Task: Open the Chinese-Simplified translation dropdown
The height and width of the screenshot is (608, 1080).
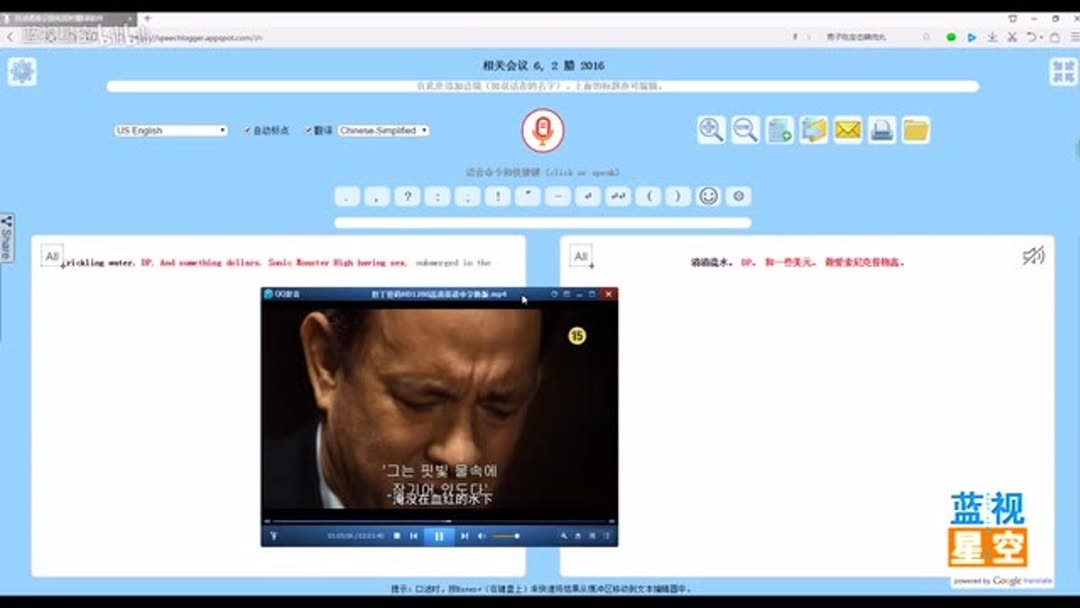Action: click(382, 130)
